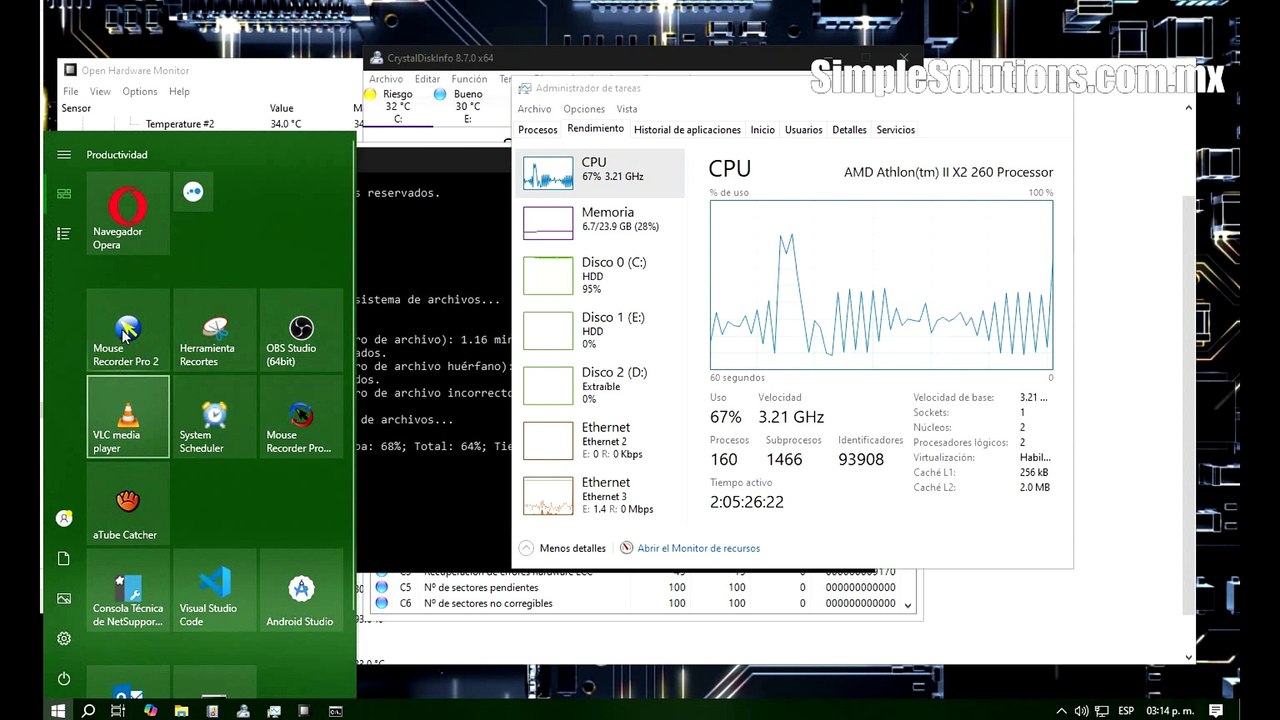This screenshot has width=1280, height=720.
Task: Click the Power icon in Start rail
Action: tap(64, 678)
